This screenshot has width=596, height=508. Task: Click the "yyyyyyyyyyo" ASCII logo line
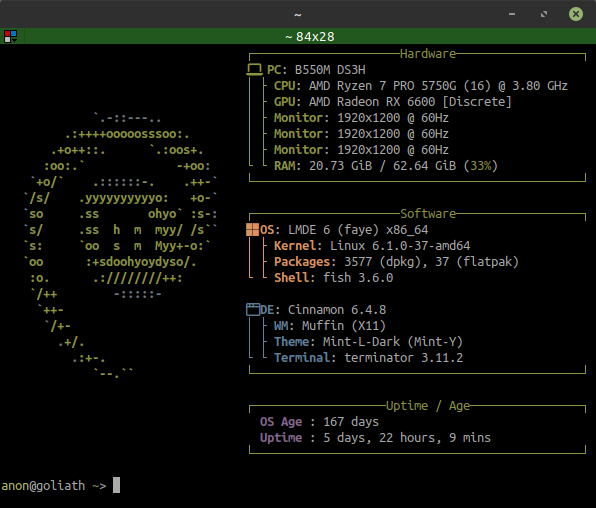[x=124, y=198]
